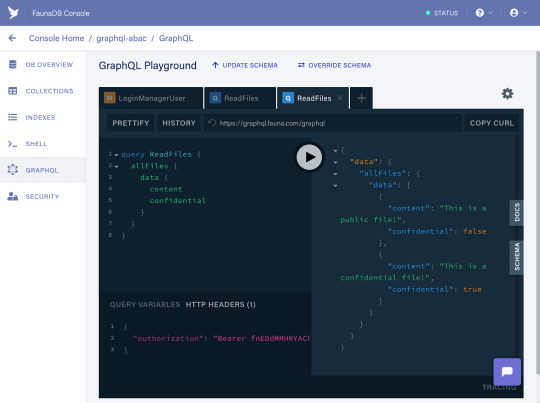Click the "false" value in response

tap(475, 231)
